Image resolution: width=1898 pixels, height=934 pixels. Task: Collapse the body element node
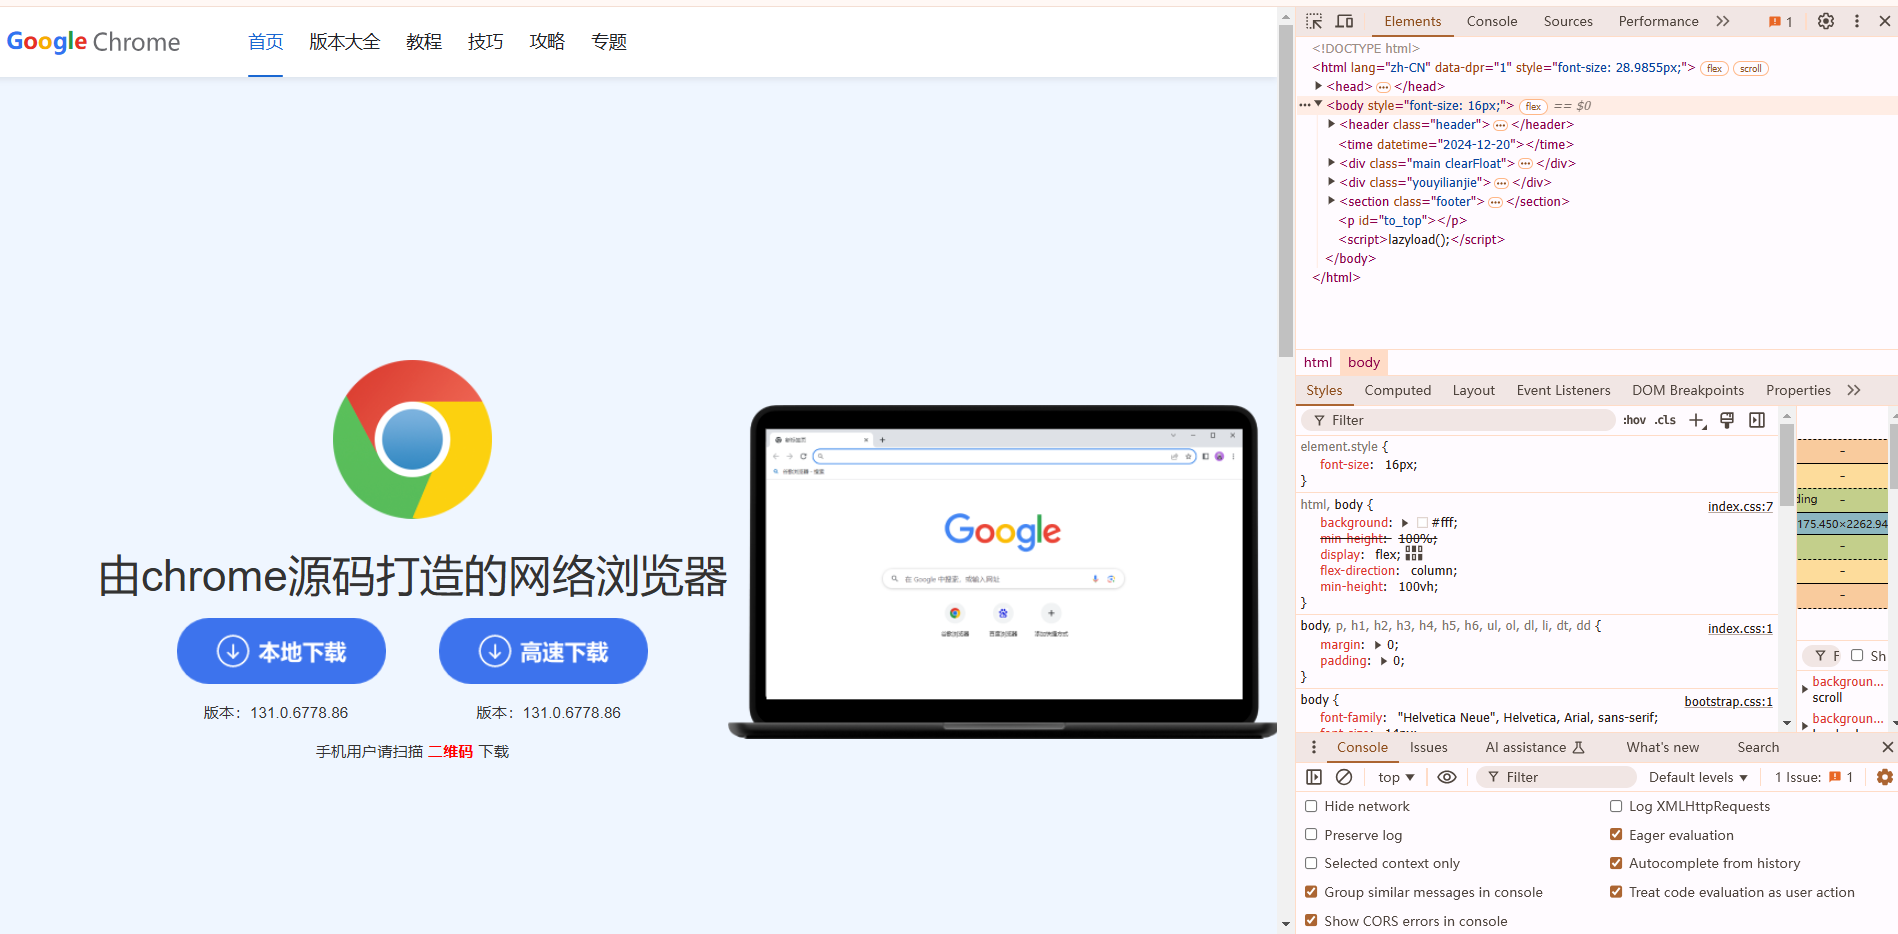click(1319, 104)
